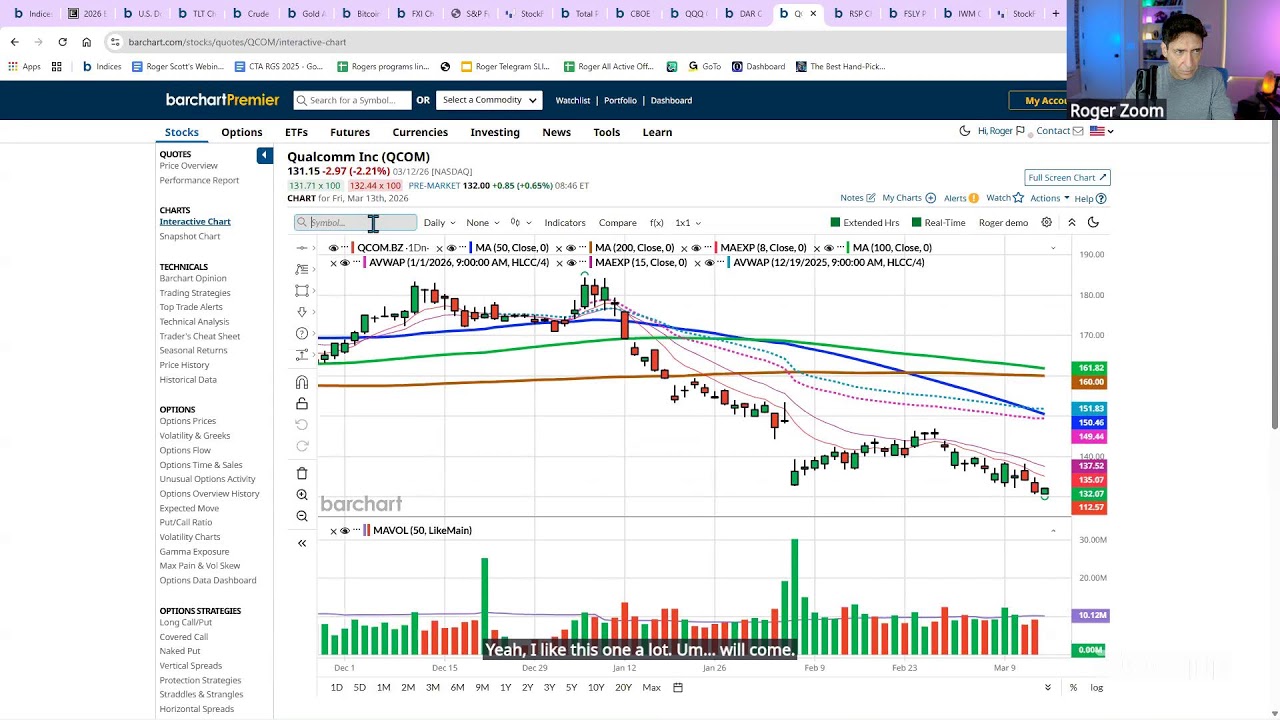Open the browser home page
1280x720 pixels.
[87, 42]
